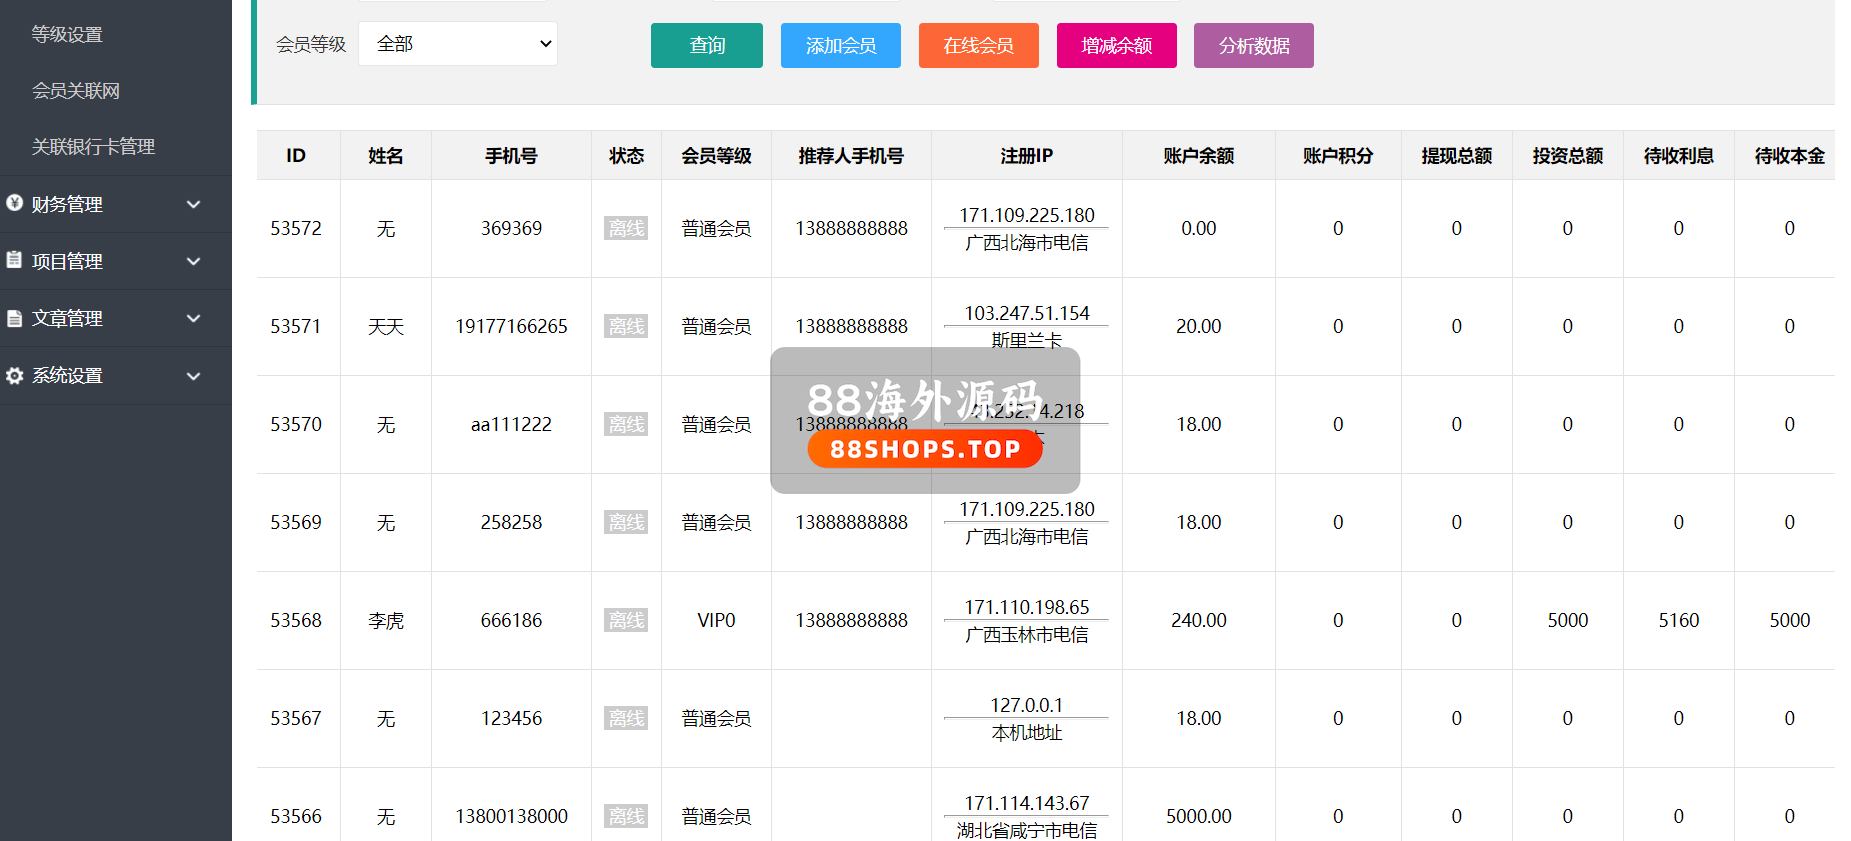Click the 账户余额 column header
The width and height of the screenshot is (1851, 841).
1198,156
